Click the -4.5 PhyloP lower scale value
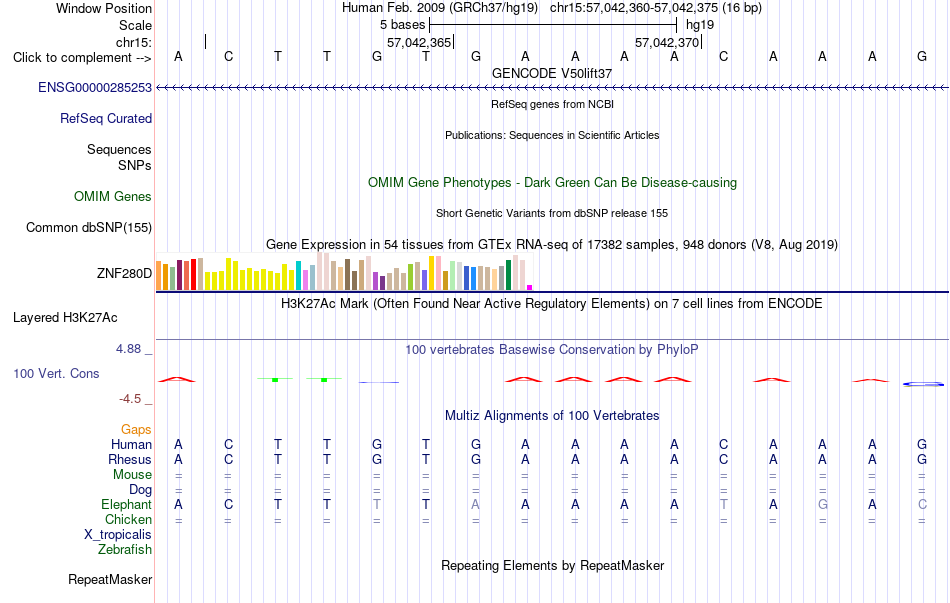Screen dimensions: 950x603 point(130,399)
